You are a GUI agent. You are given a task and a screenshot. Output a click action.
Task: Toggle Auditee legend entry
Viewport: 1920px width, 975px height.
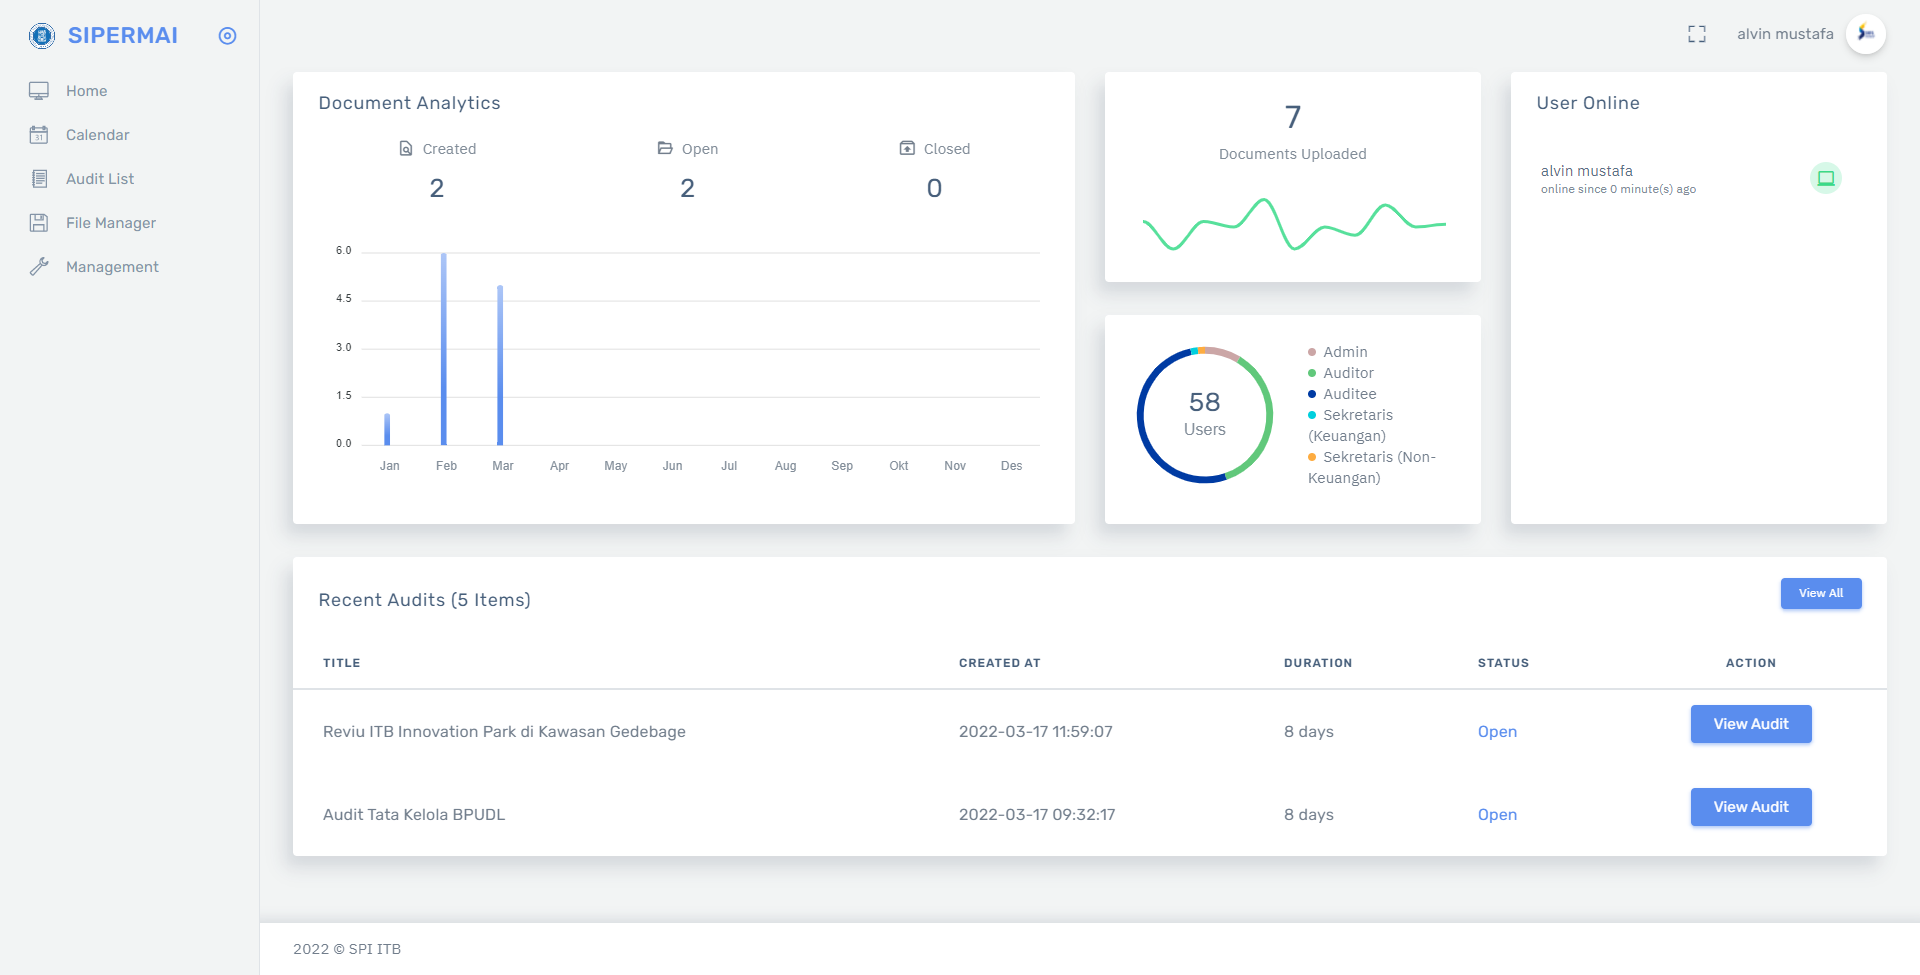(x=1342, y=394)
